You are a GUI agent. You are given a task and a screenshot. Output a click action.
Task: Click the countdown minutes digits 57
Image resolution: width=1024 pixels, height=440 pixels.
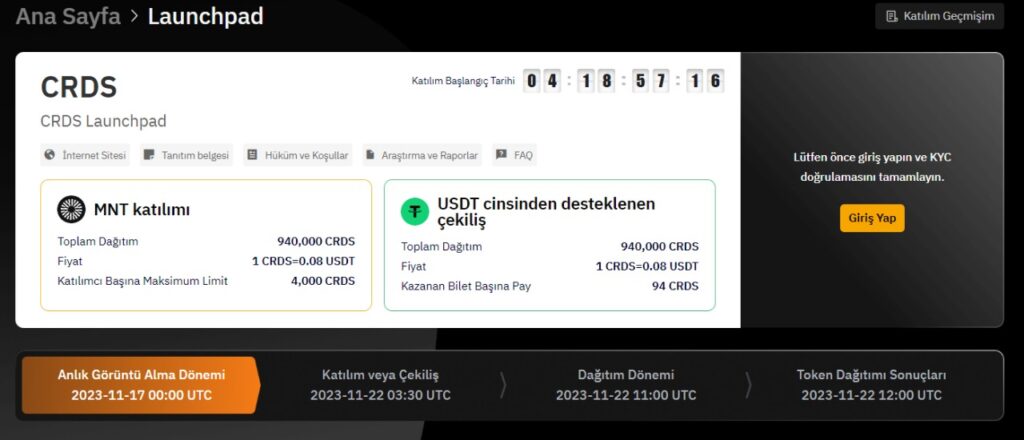(651, 81)
